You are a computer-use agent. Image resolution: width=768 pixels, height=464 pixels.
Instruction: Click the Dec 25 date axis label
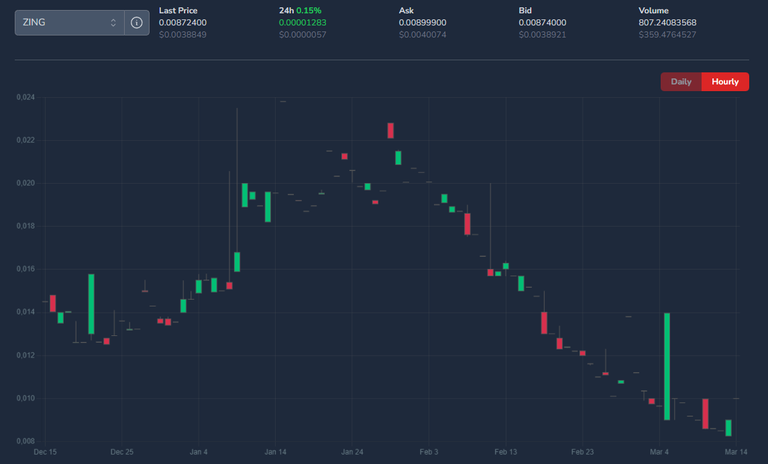point(121,452)
